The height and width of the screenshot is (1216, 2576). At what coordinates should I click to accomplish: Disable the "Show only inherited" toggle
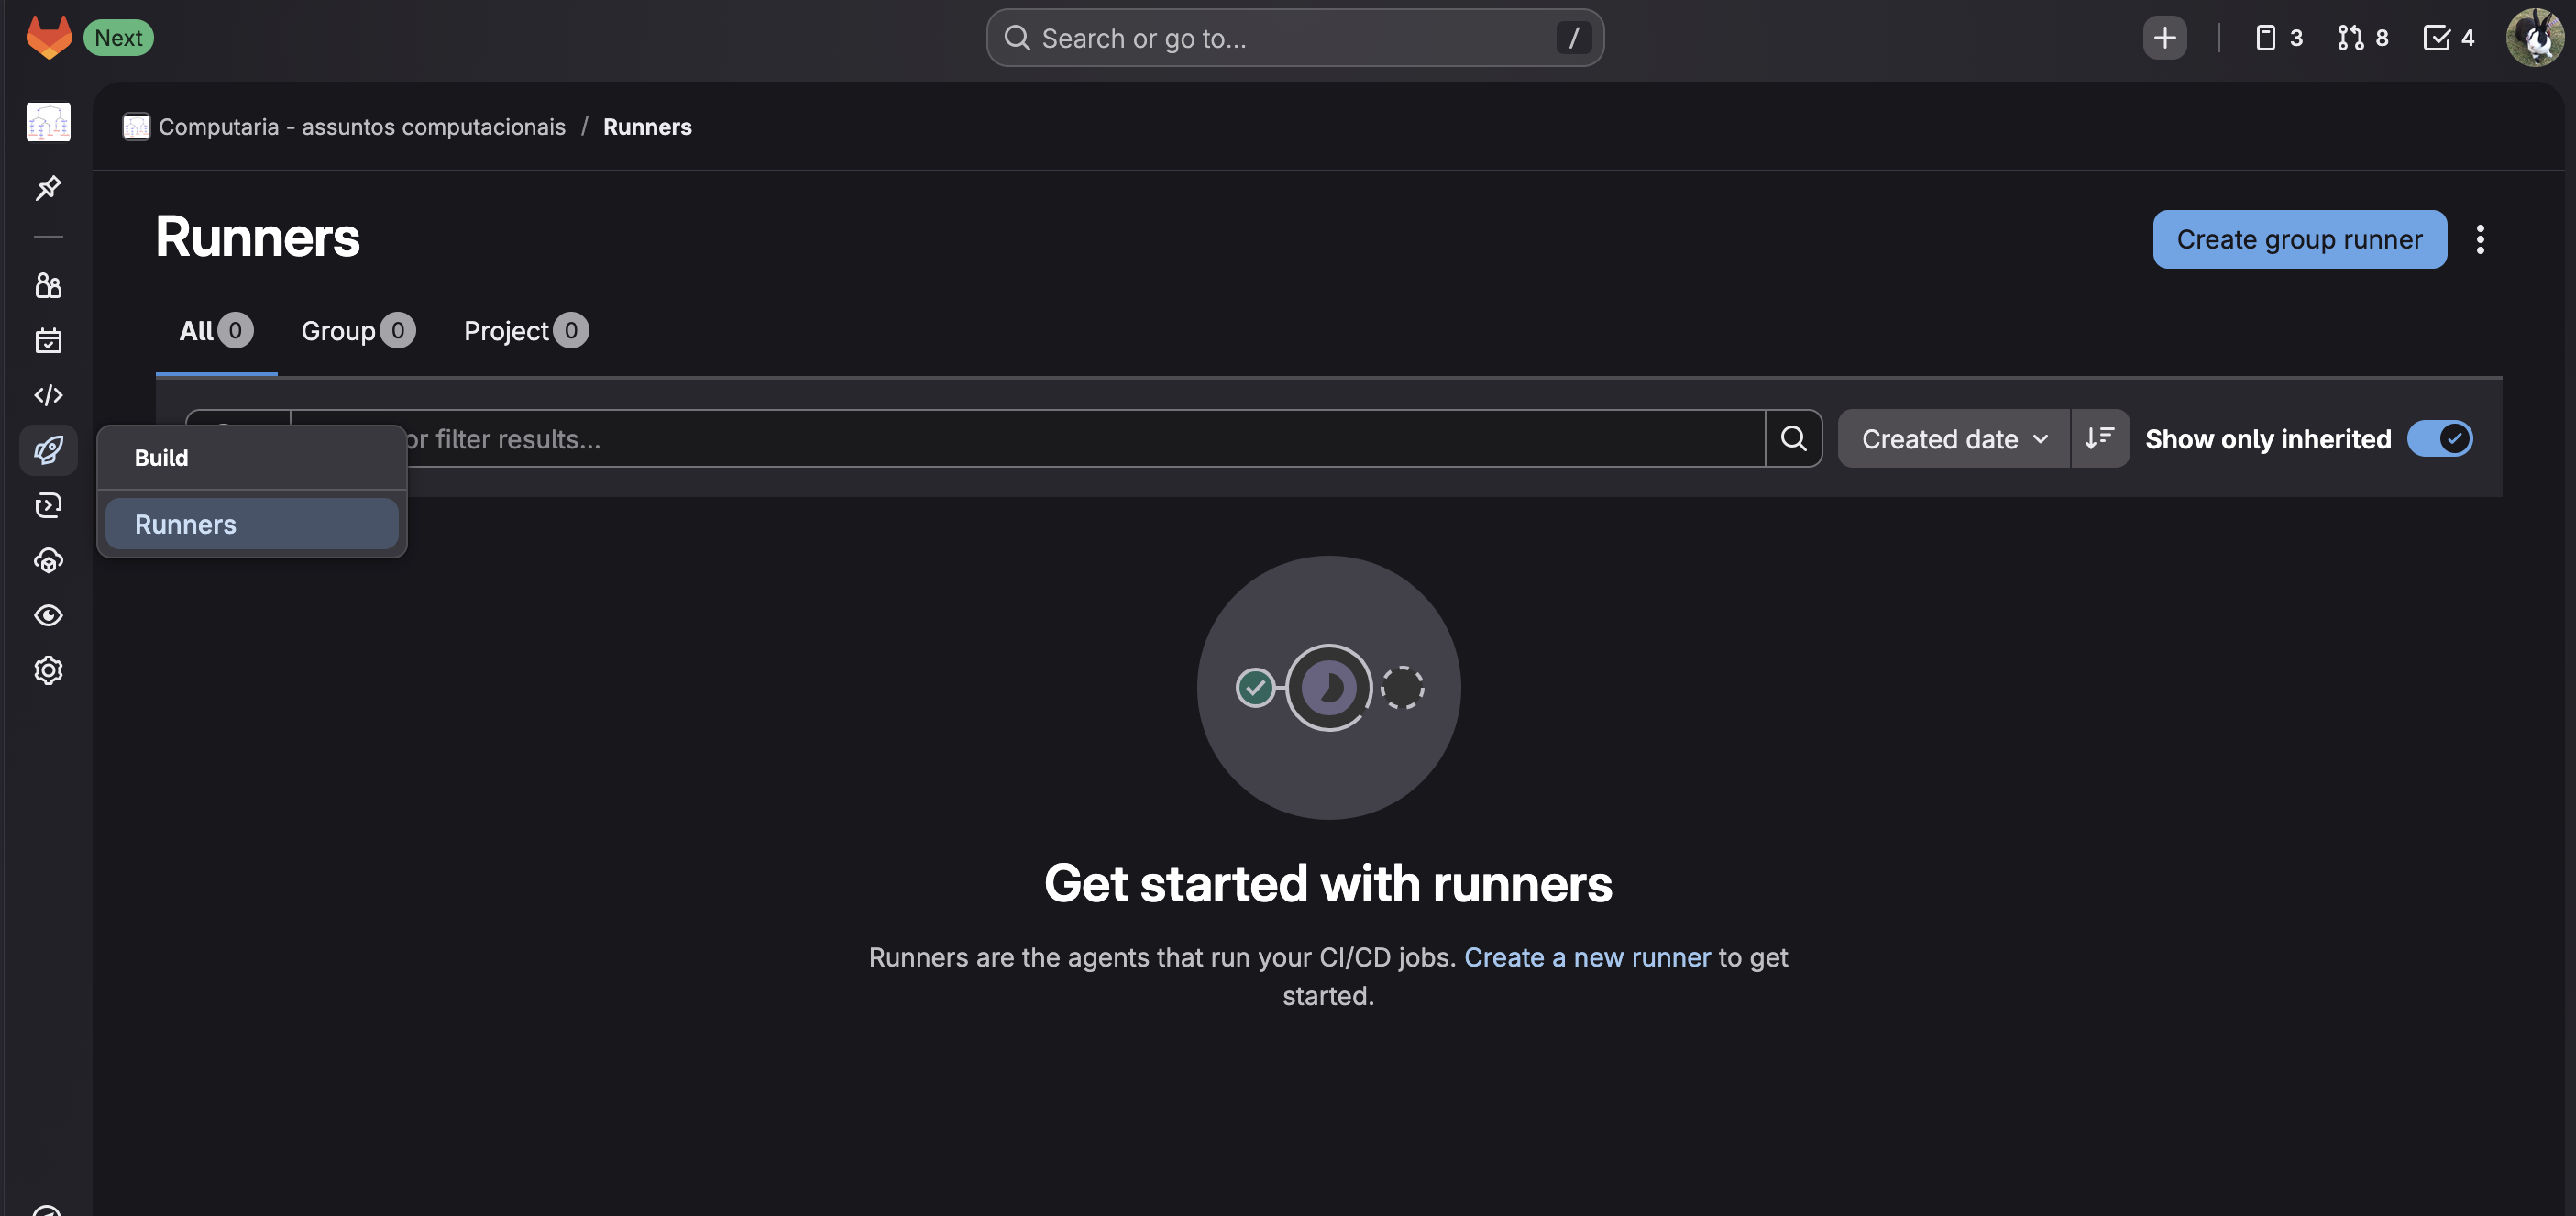click(2440, 438)
